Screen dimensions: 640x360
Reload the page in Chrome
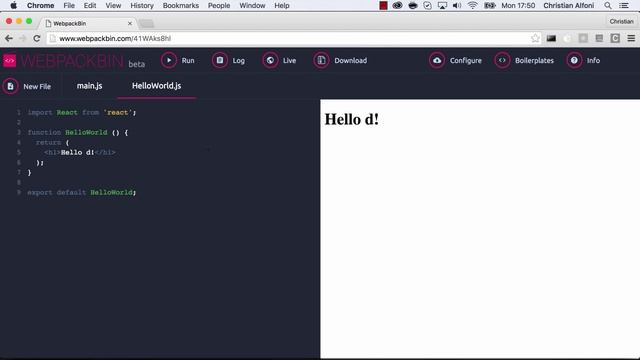[37, 38]
